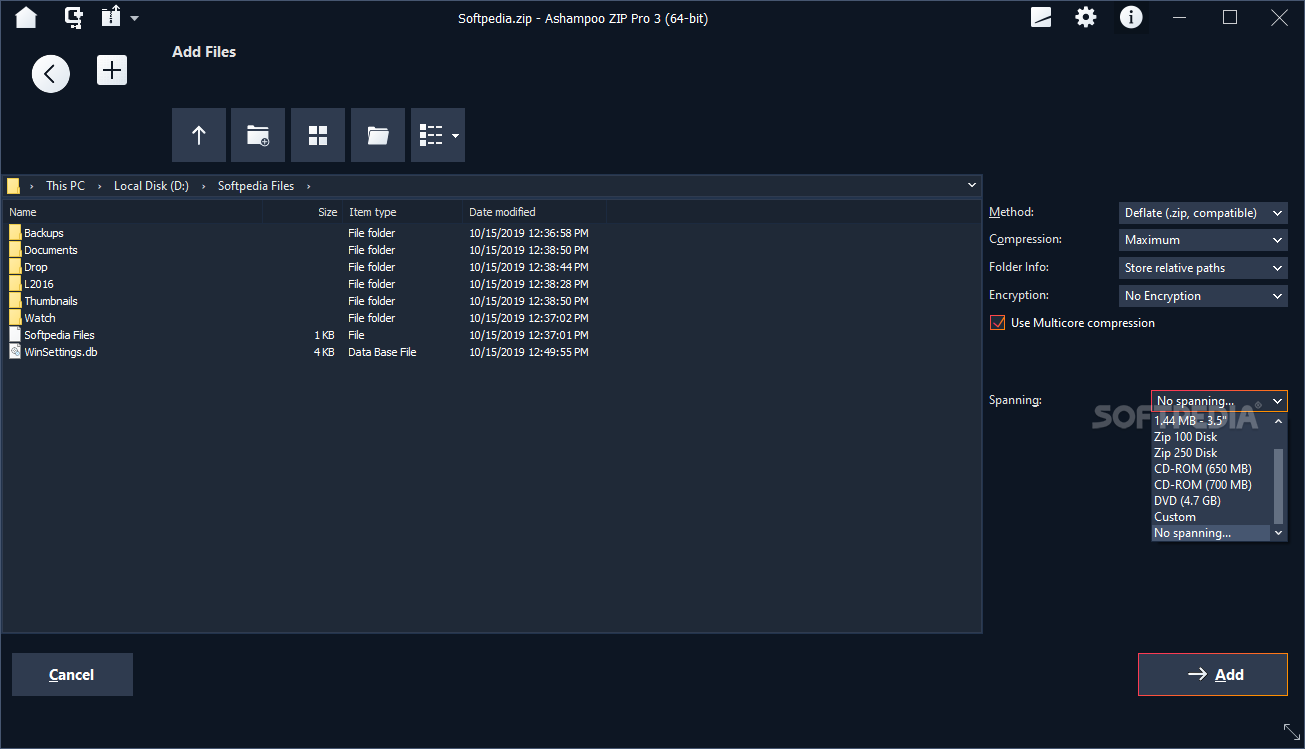Screen dimensions: 1305x749
Task: Choose CD-ROM (700 MB) option
Action: [x=1212, y=485]
